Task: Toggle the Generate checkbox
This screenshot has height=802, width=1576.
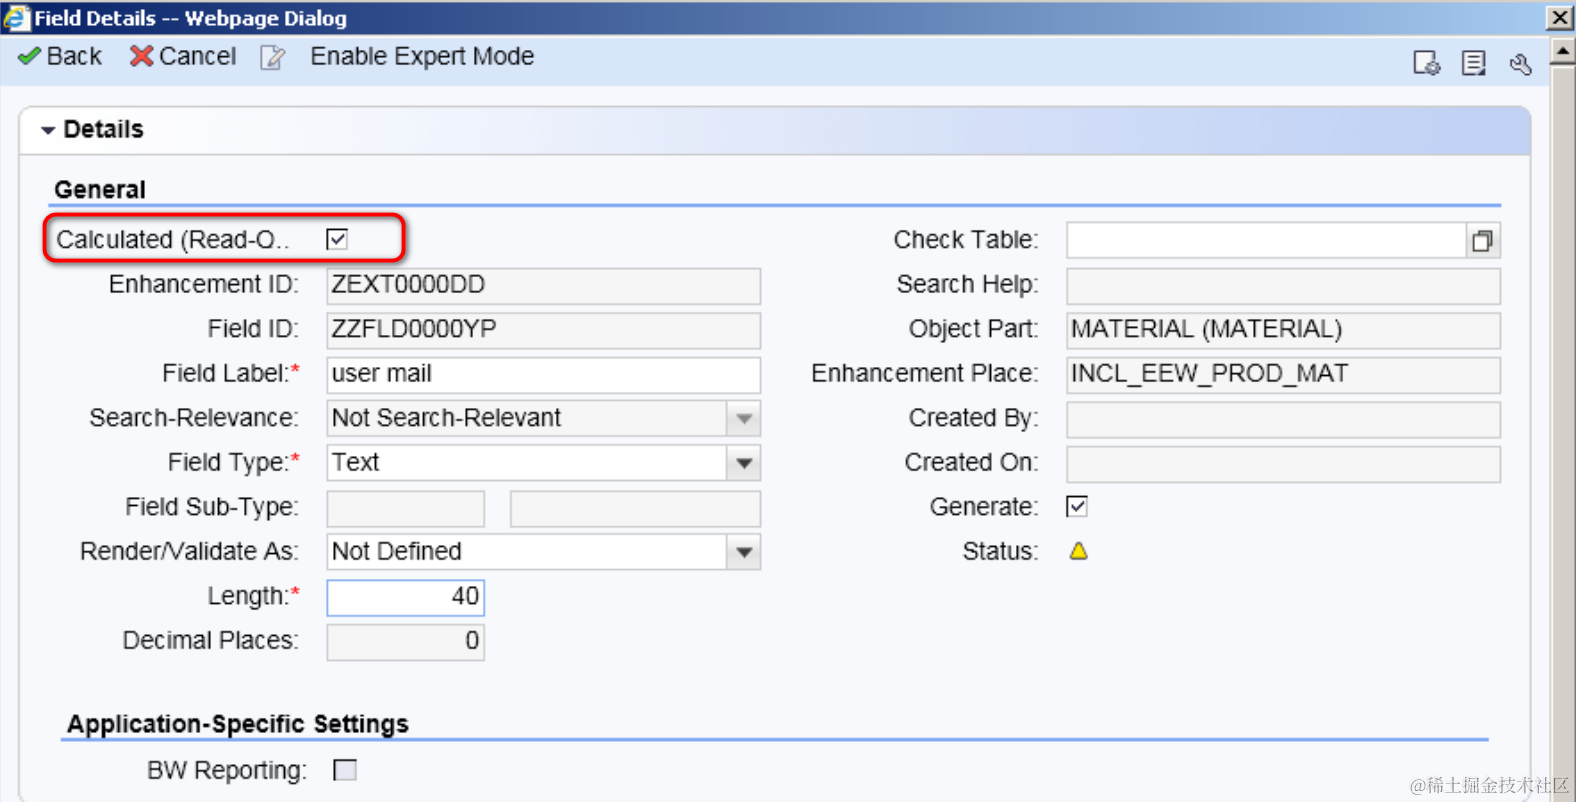Action: [x=1077, y=506]
